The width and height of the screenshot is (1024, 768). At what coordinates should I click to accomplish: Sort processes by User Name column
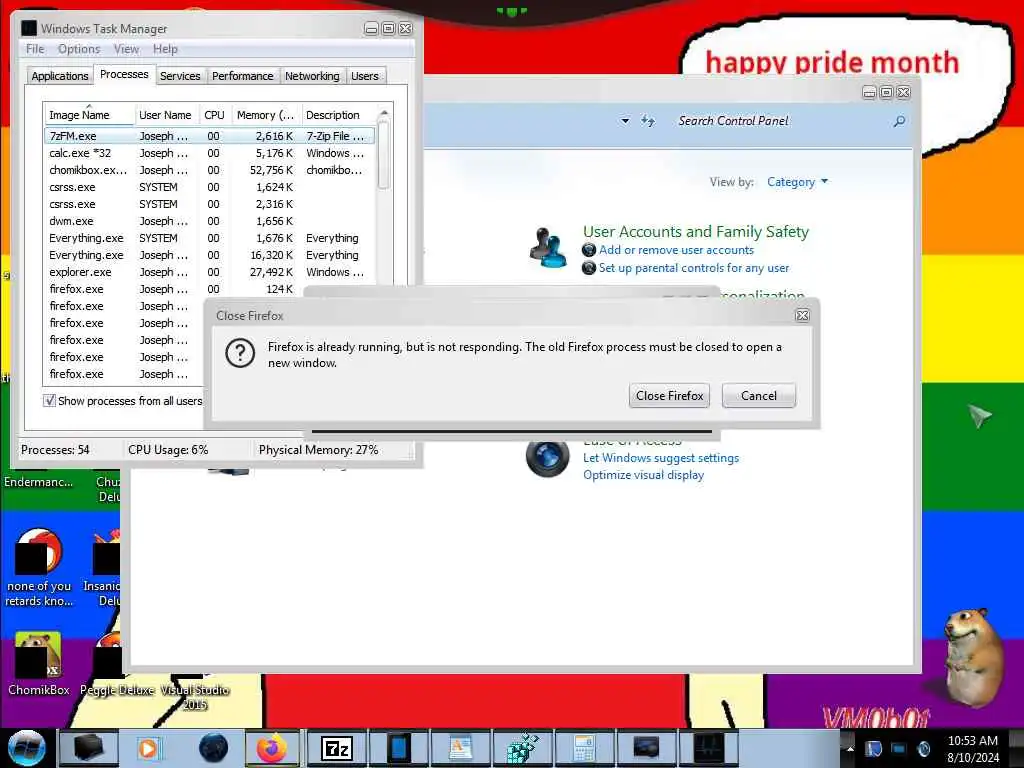point(165,115)
